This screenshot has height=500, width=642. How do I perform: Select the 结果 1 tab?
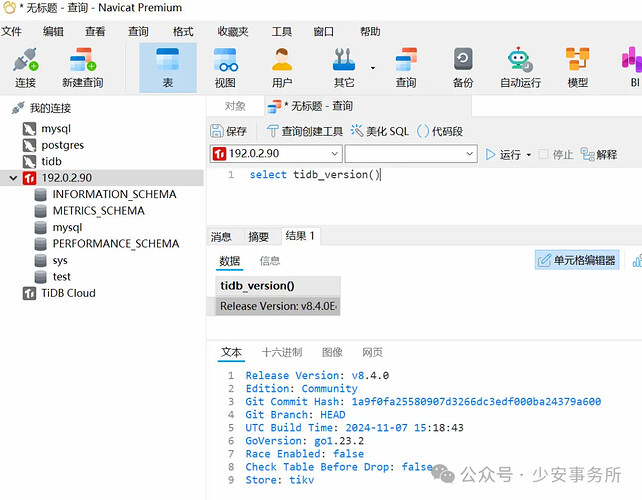(300, 236)
